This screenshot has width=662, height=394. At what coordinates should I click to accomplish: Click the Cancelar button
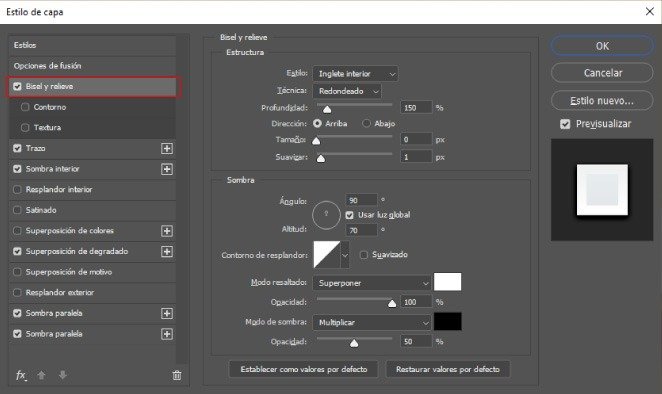click(602, 73)
